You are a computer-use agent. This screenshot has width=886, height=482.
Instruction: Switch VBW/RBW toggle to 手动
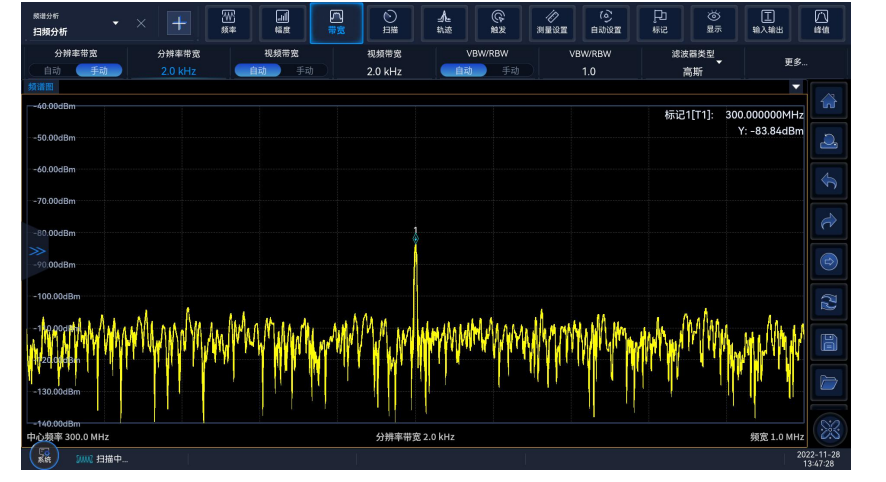tap(510, 71)
